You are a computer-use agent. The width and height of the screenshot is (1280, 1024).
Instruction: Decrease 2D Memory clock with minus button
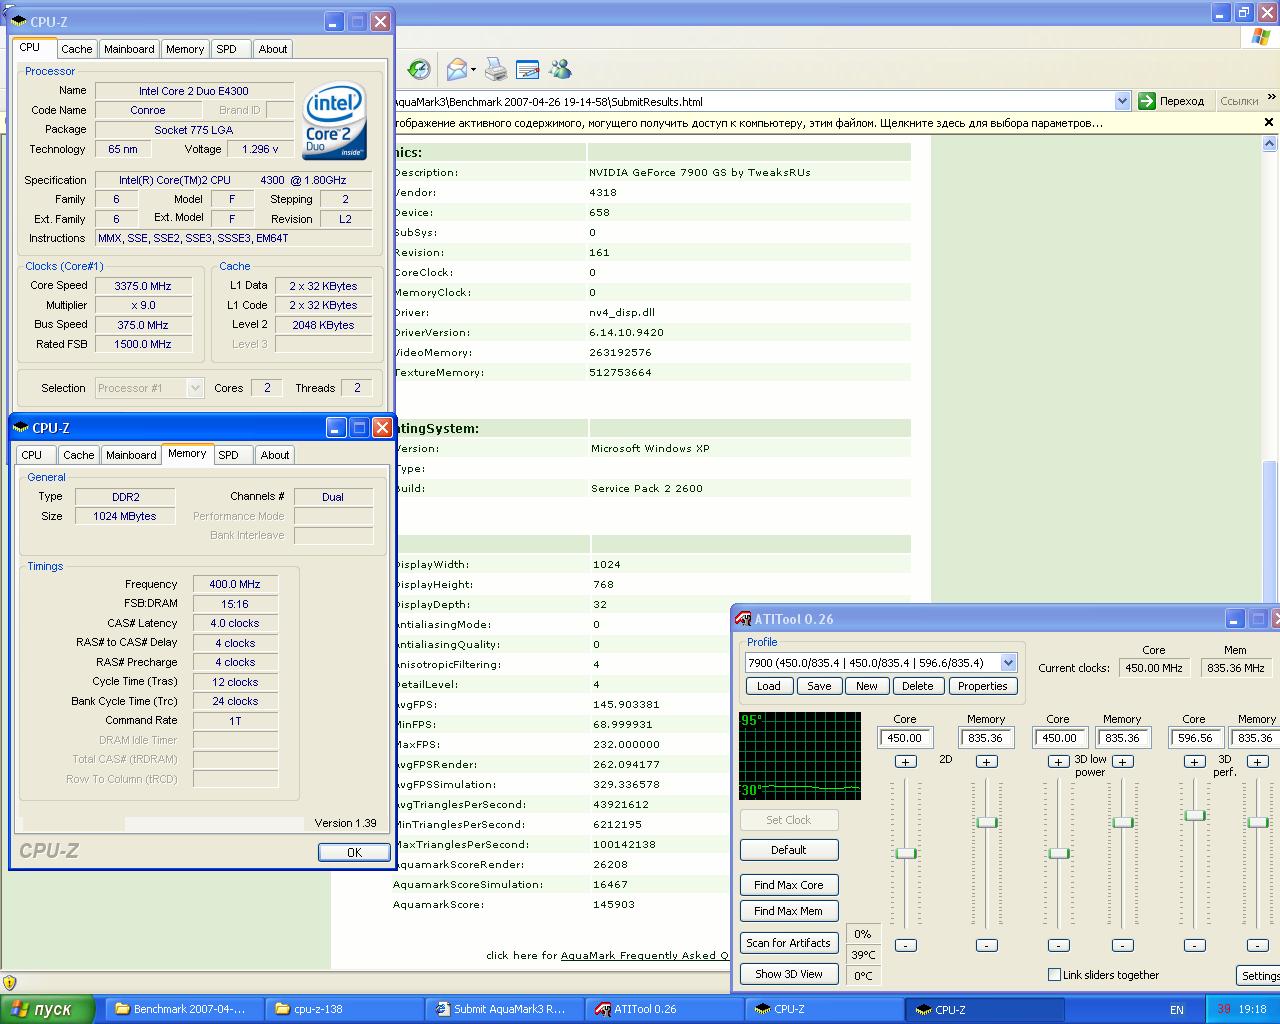(986, 945)
